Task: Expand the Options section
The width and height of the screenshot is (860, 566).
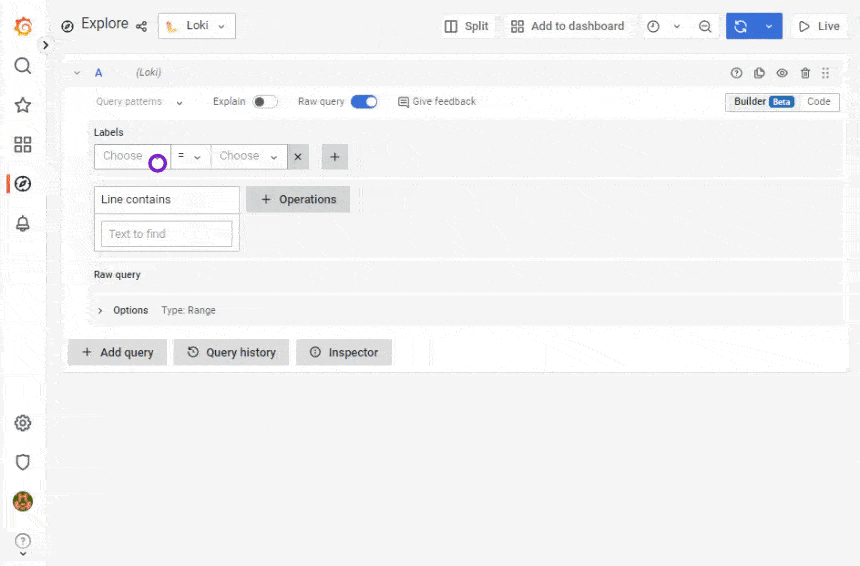Action: coord(100,310)
